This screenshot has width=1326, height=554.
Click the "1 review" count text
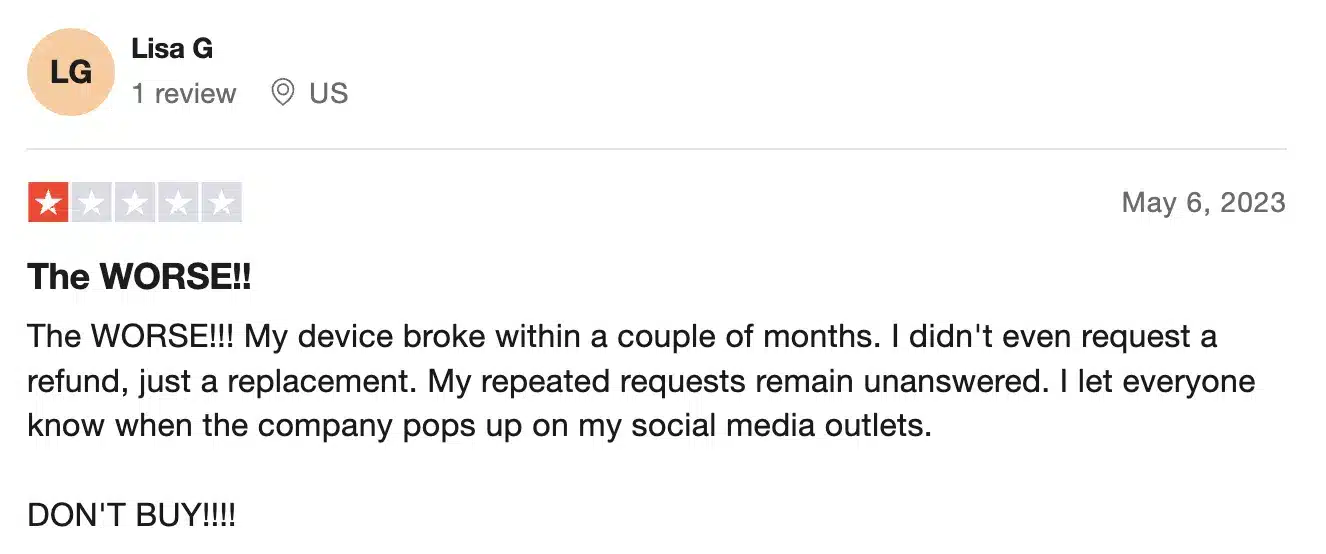184,94
